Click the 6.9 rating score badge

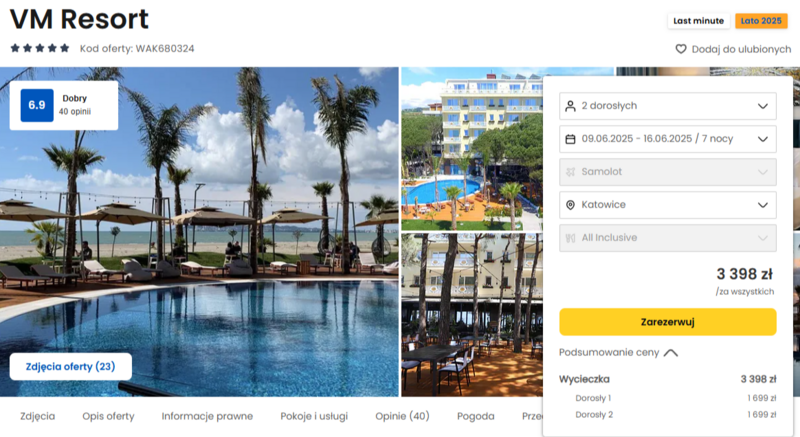[x=37, y=105]
